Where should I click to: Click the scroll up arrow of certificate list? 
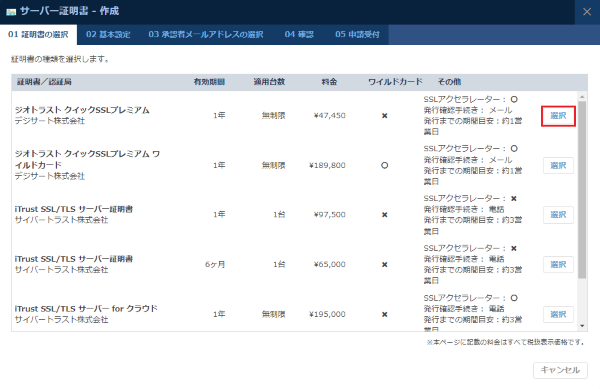coord(582,96)
